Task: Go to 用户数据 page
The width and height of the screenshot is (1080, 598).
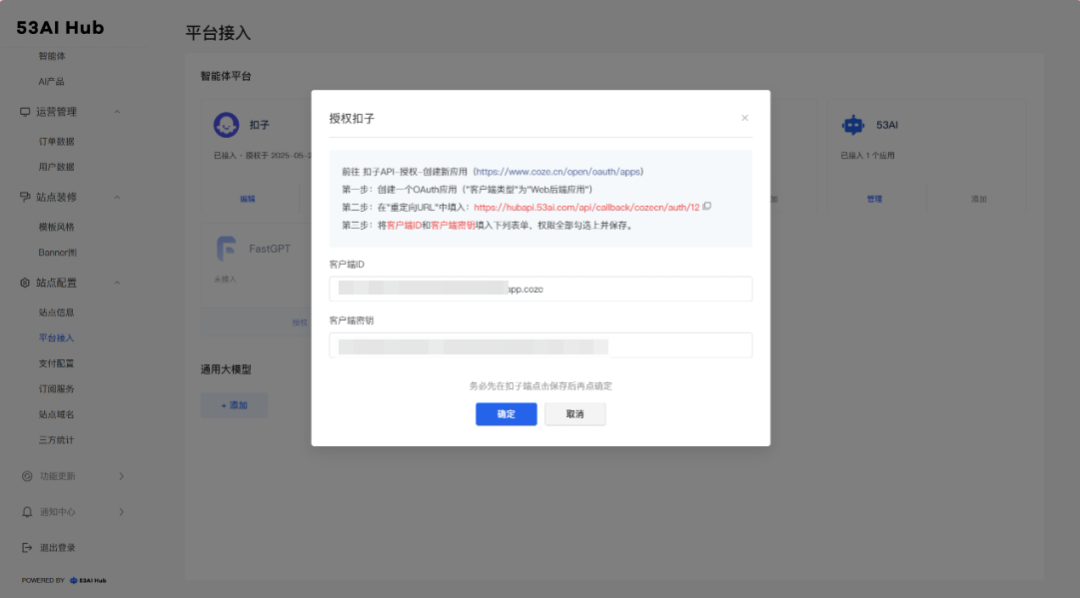Action: [56, 167]
